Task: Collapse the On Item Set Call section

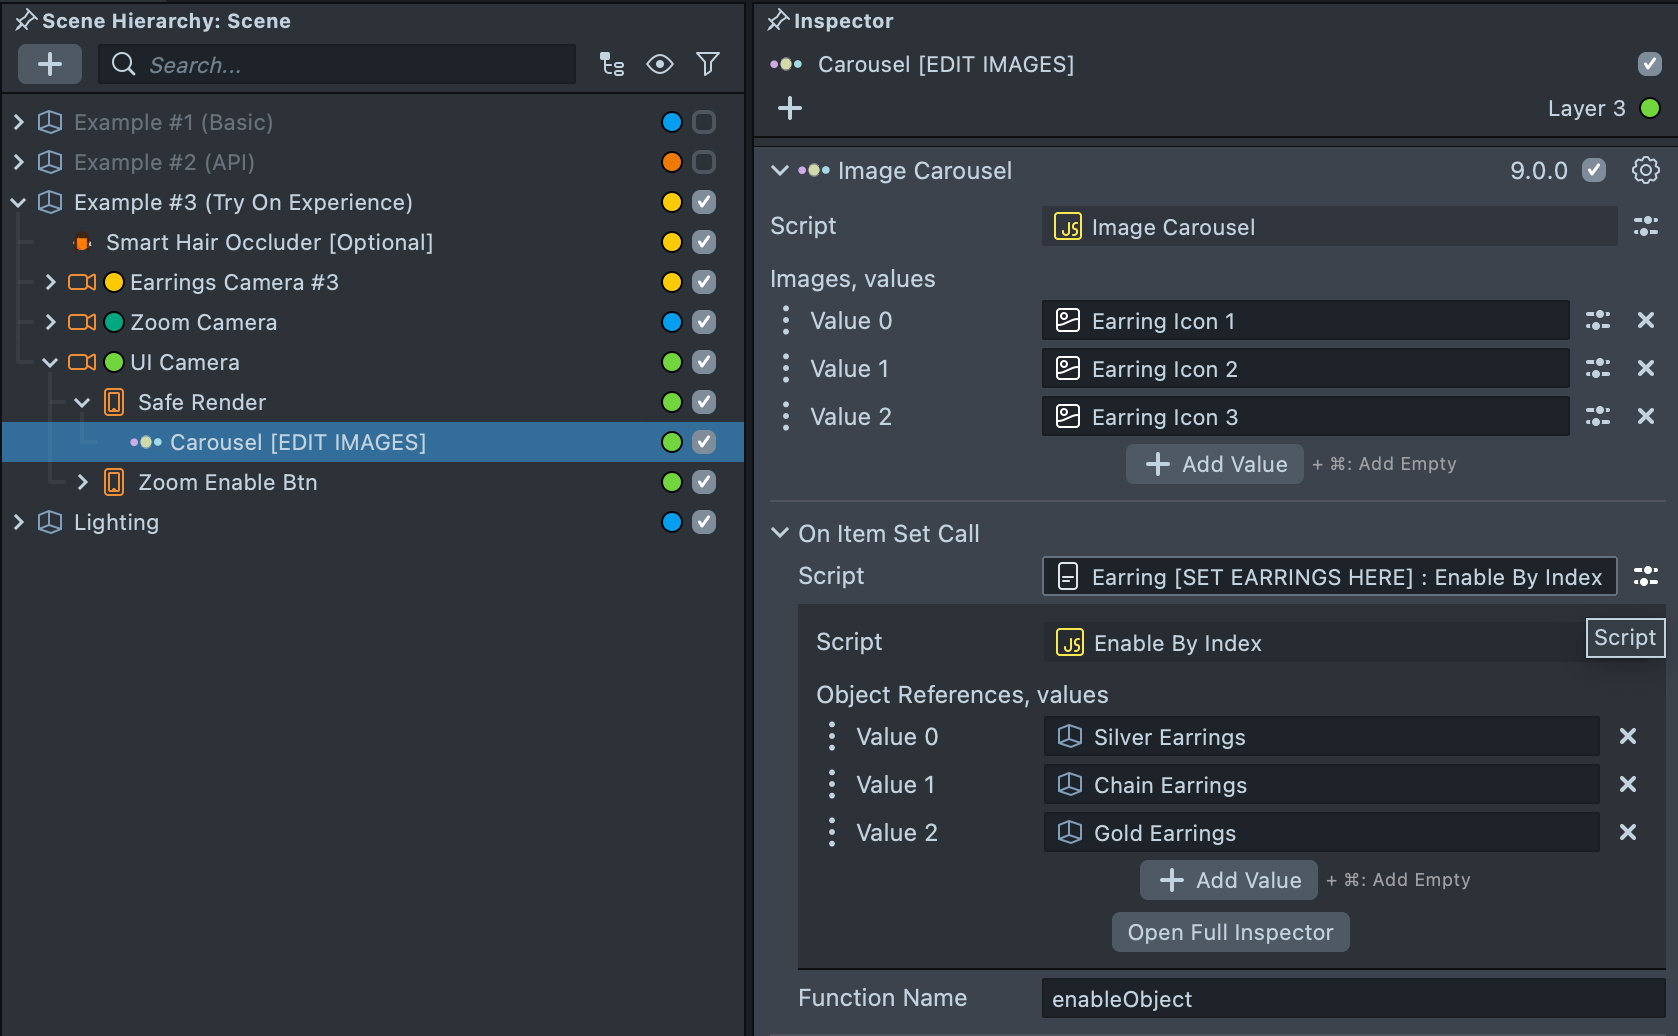Action: click(x=780, y=533)
